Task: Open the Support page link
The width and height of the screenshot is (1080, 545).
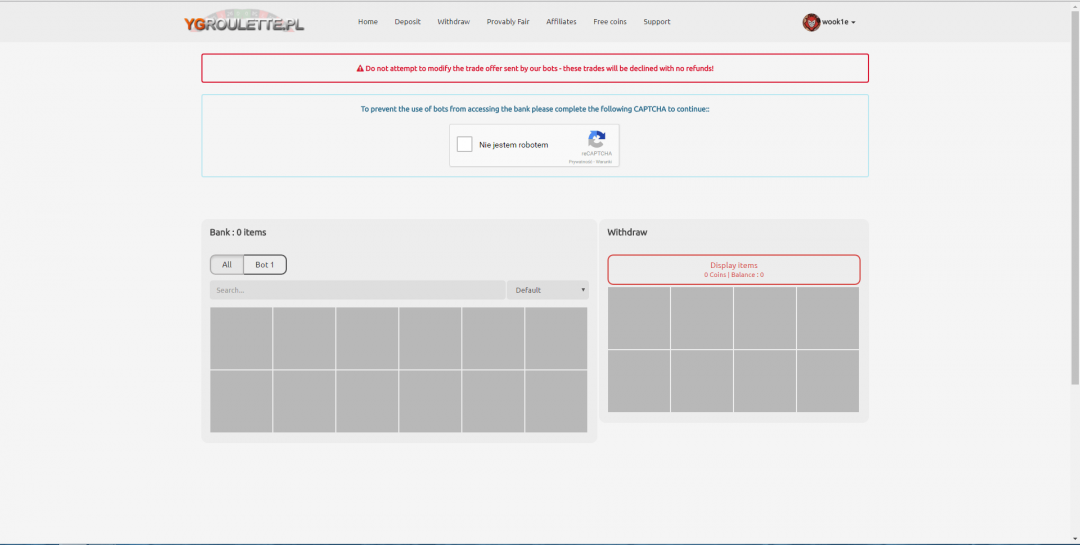Action: pyautogui.click(x=657, y=22)
